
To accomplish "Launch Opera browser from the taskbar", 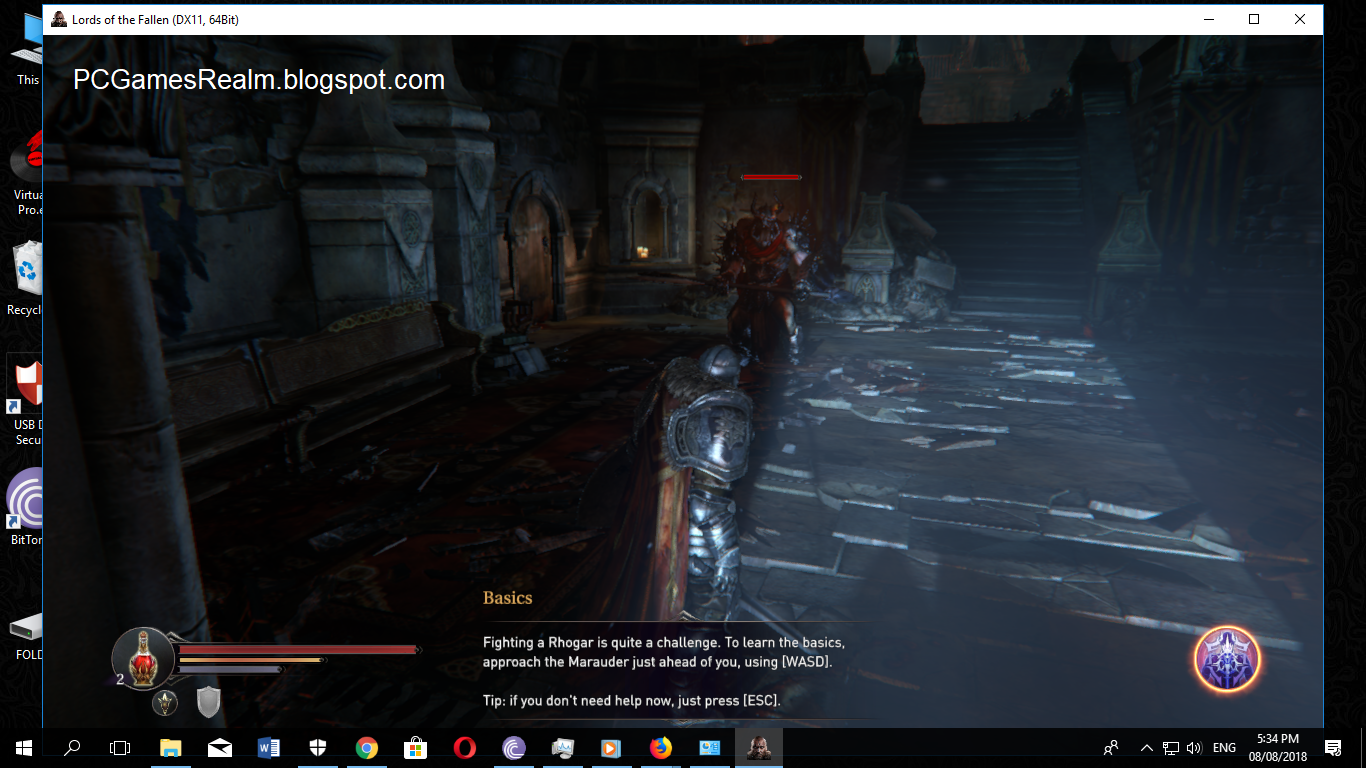I will (x=465, y=748).
